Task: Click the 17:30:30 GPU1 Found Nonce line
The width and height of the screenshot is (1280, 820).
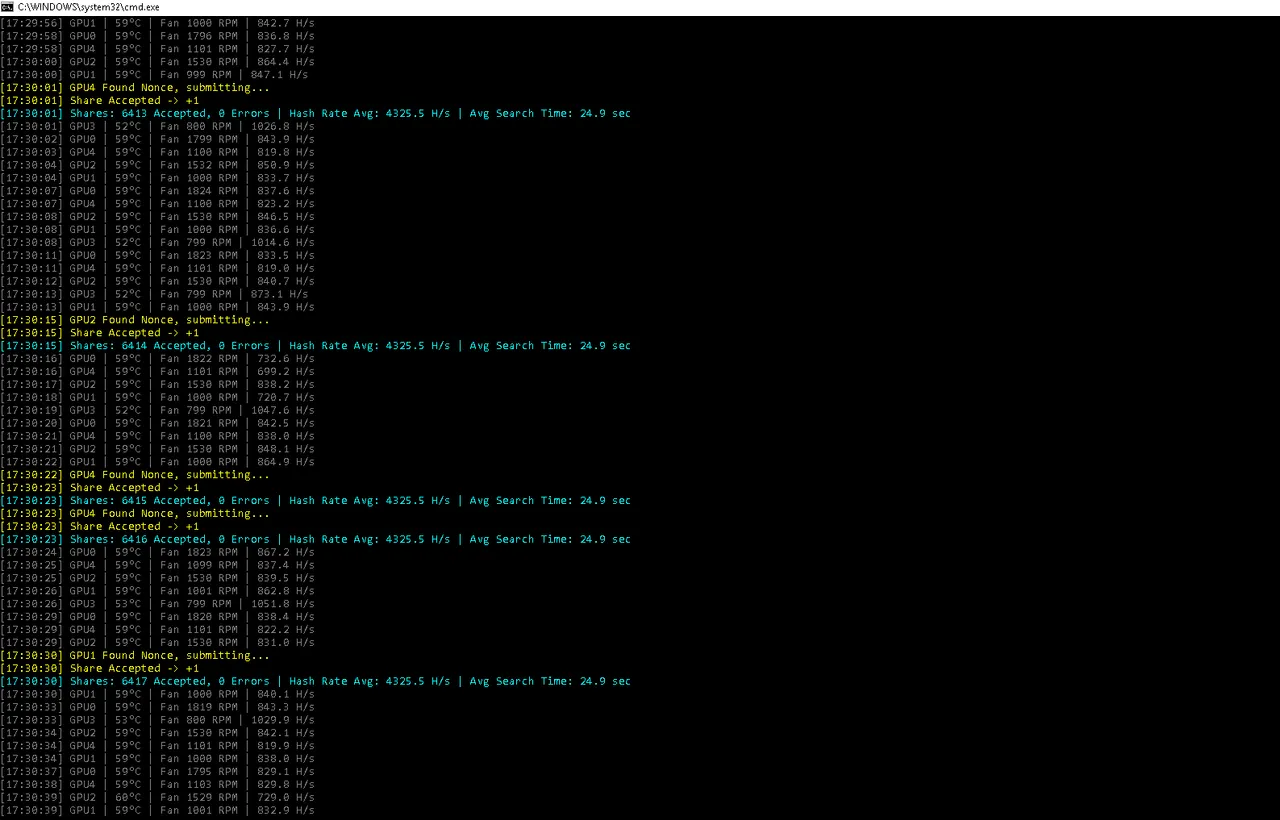Action: 135,656
